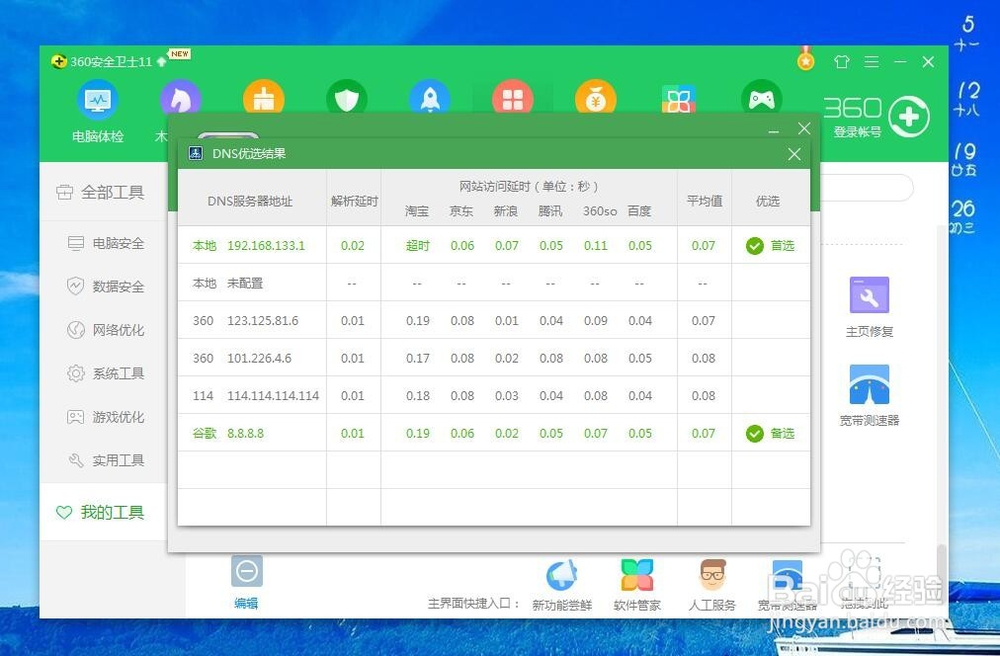Click the 解析延时 column header
This screenshot has height=656, width=1000.
[354, 201]
